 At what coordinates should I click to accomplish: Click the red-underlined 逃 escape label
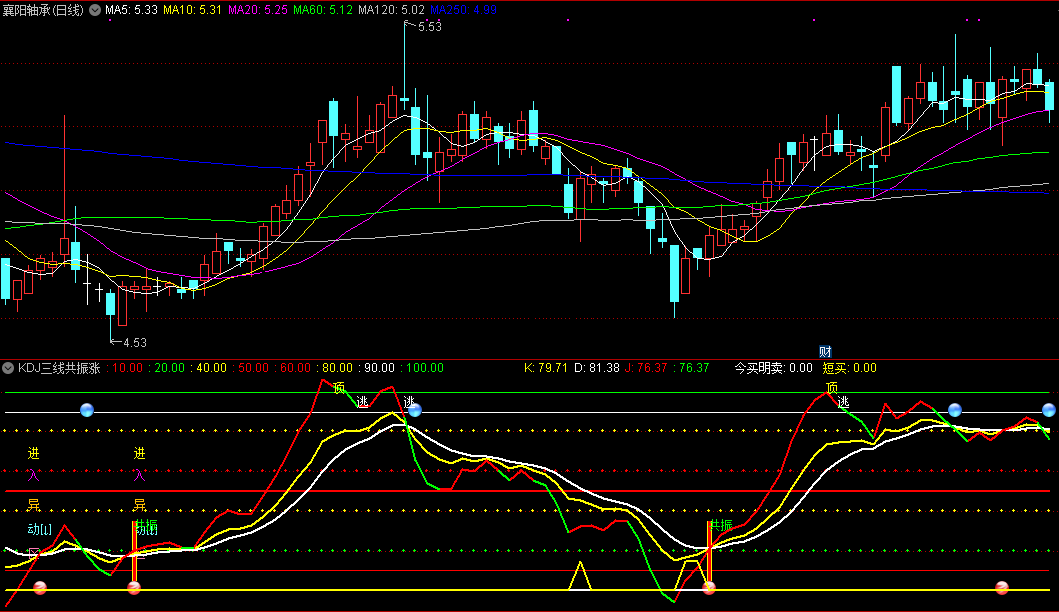pyautogui.click(x=363, y=402)
